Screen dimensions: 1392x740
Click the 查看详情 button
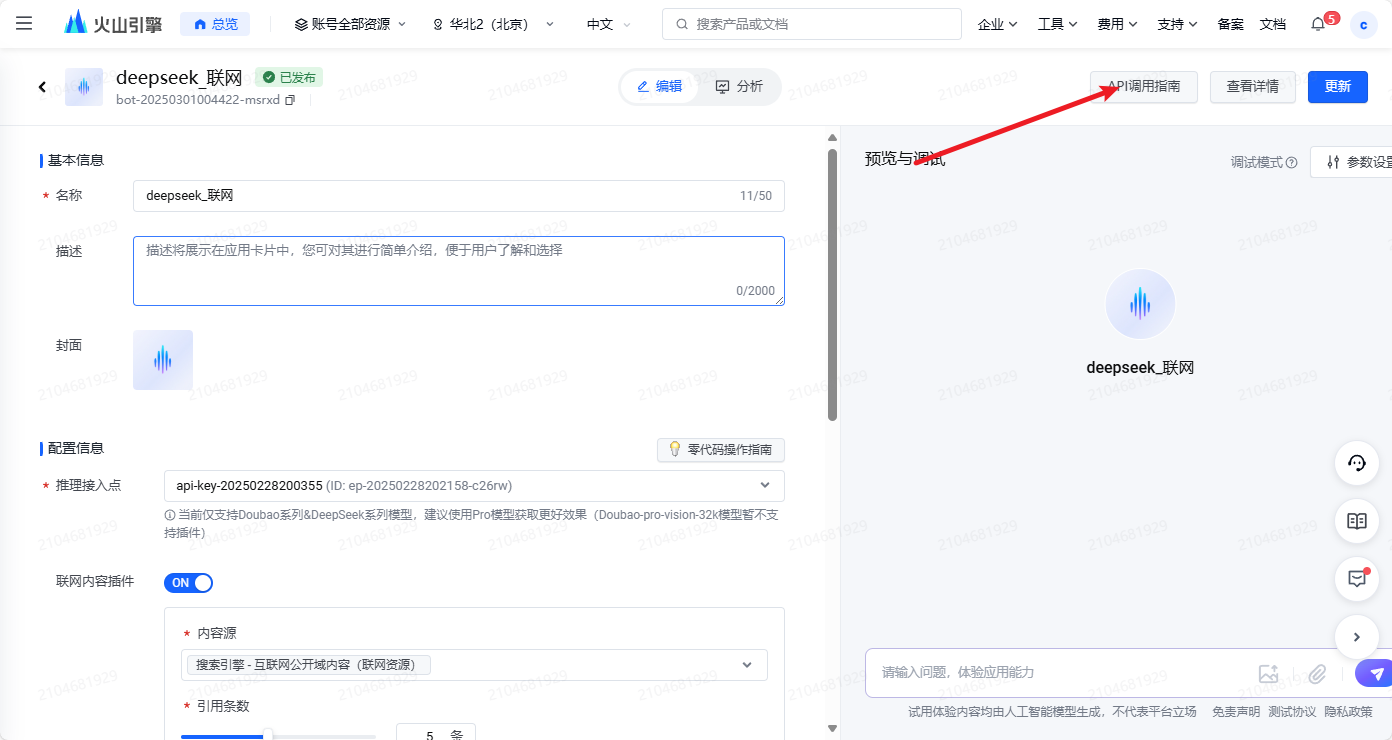(x=1253, y=87)
